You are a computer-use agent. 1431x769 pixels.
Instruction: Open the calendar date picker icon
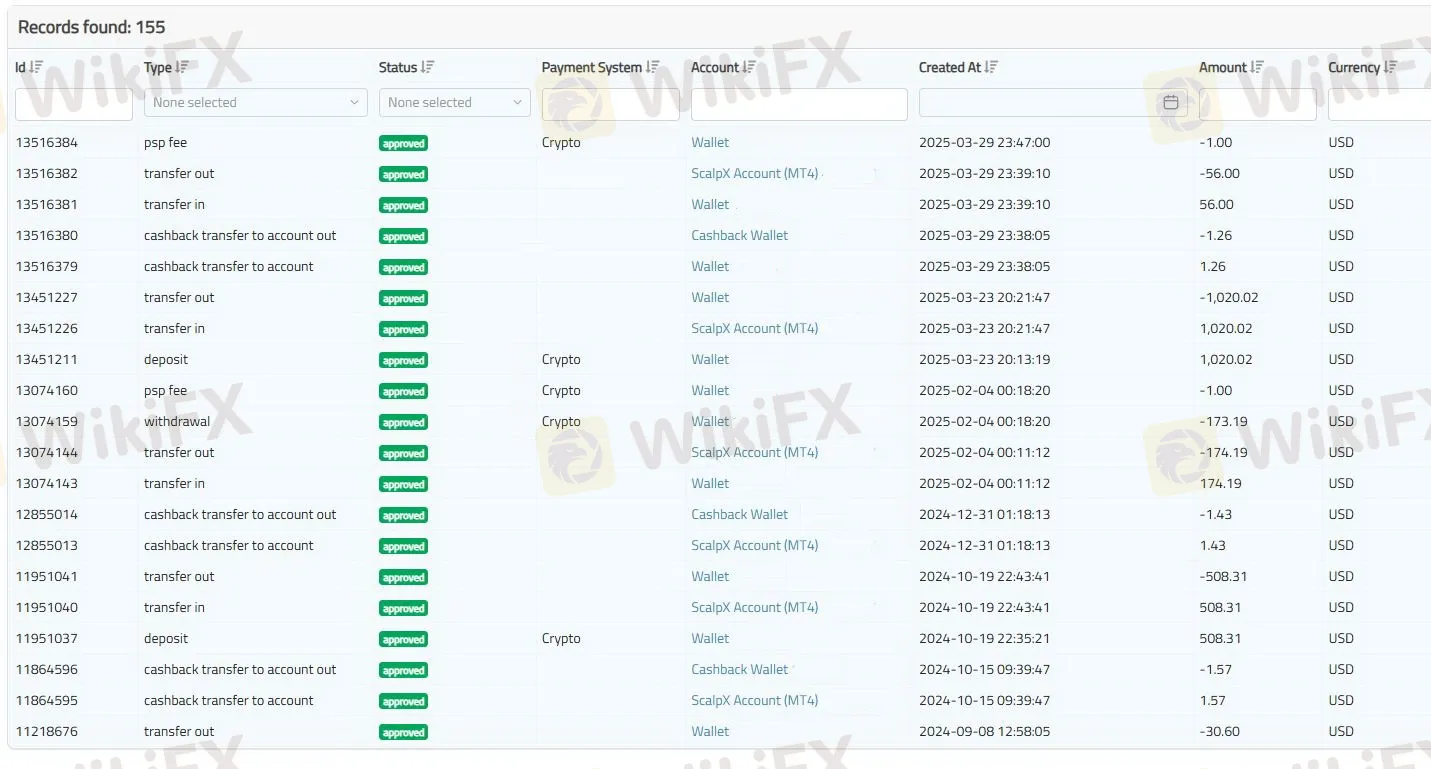click(x=1171, y=102)
